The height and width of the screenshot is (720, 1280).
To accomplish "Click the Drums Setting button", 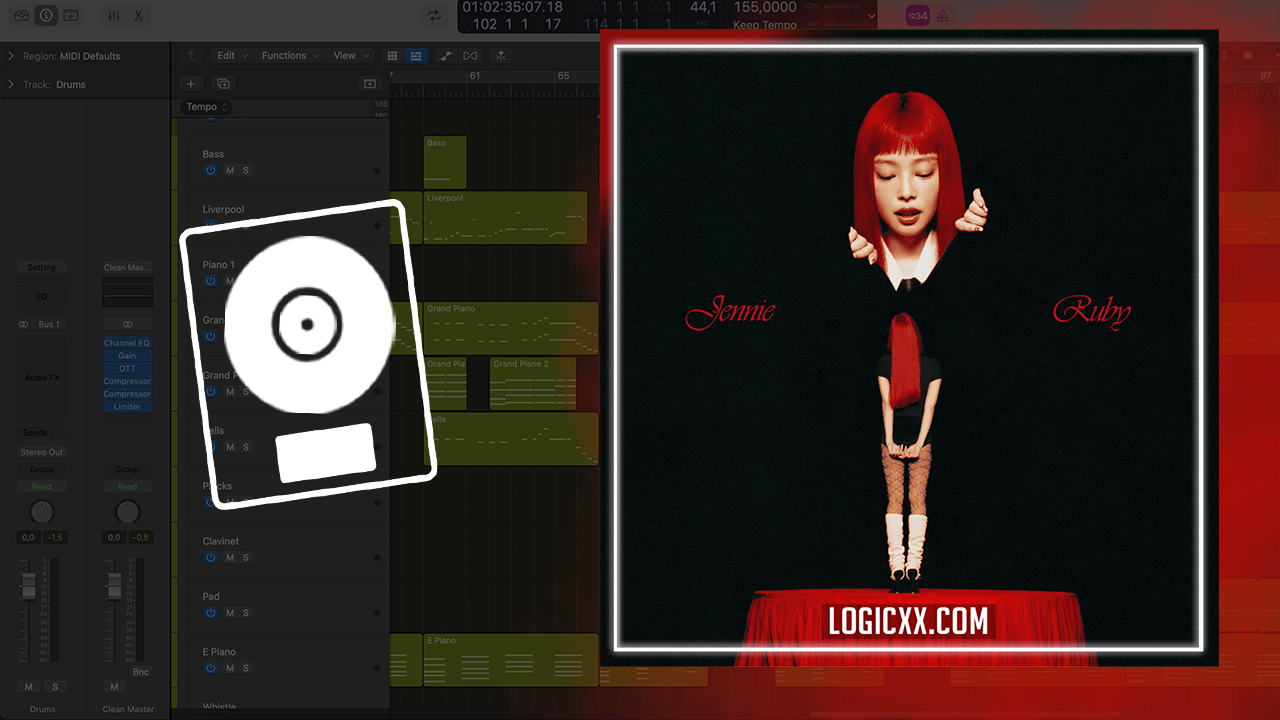I will 42,268.
